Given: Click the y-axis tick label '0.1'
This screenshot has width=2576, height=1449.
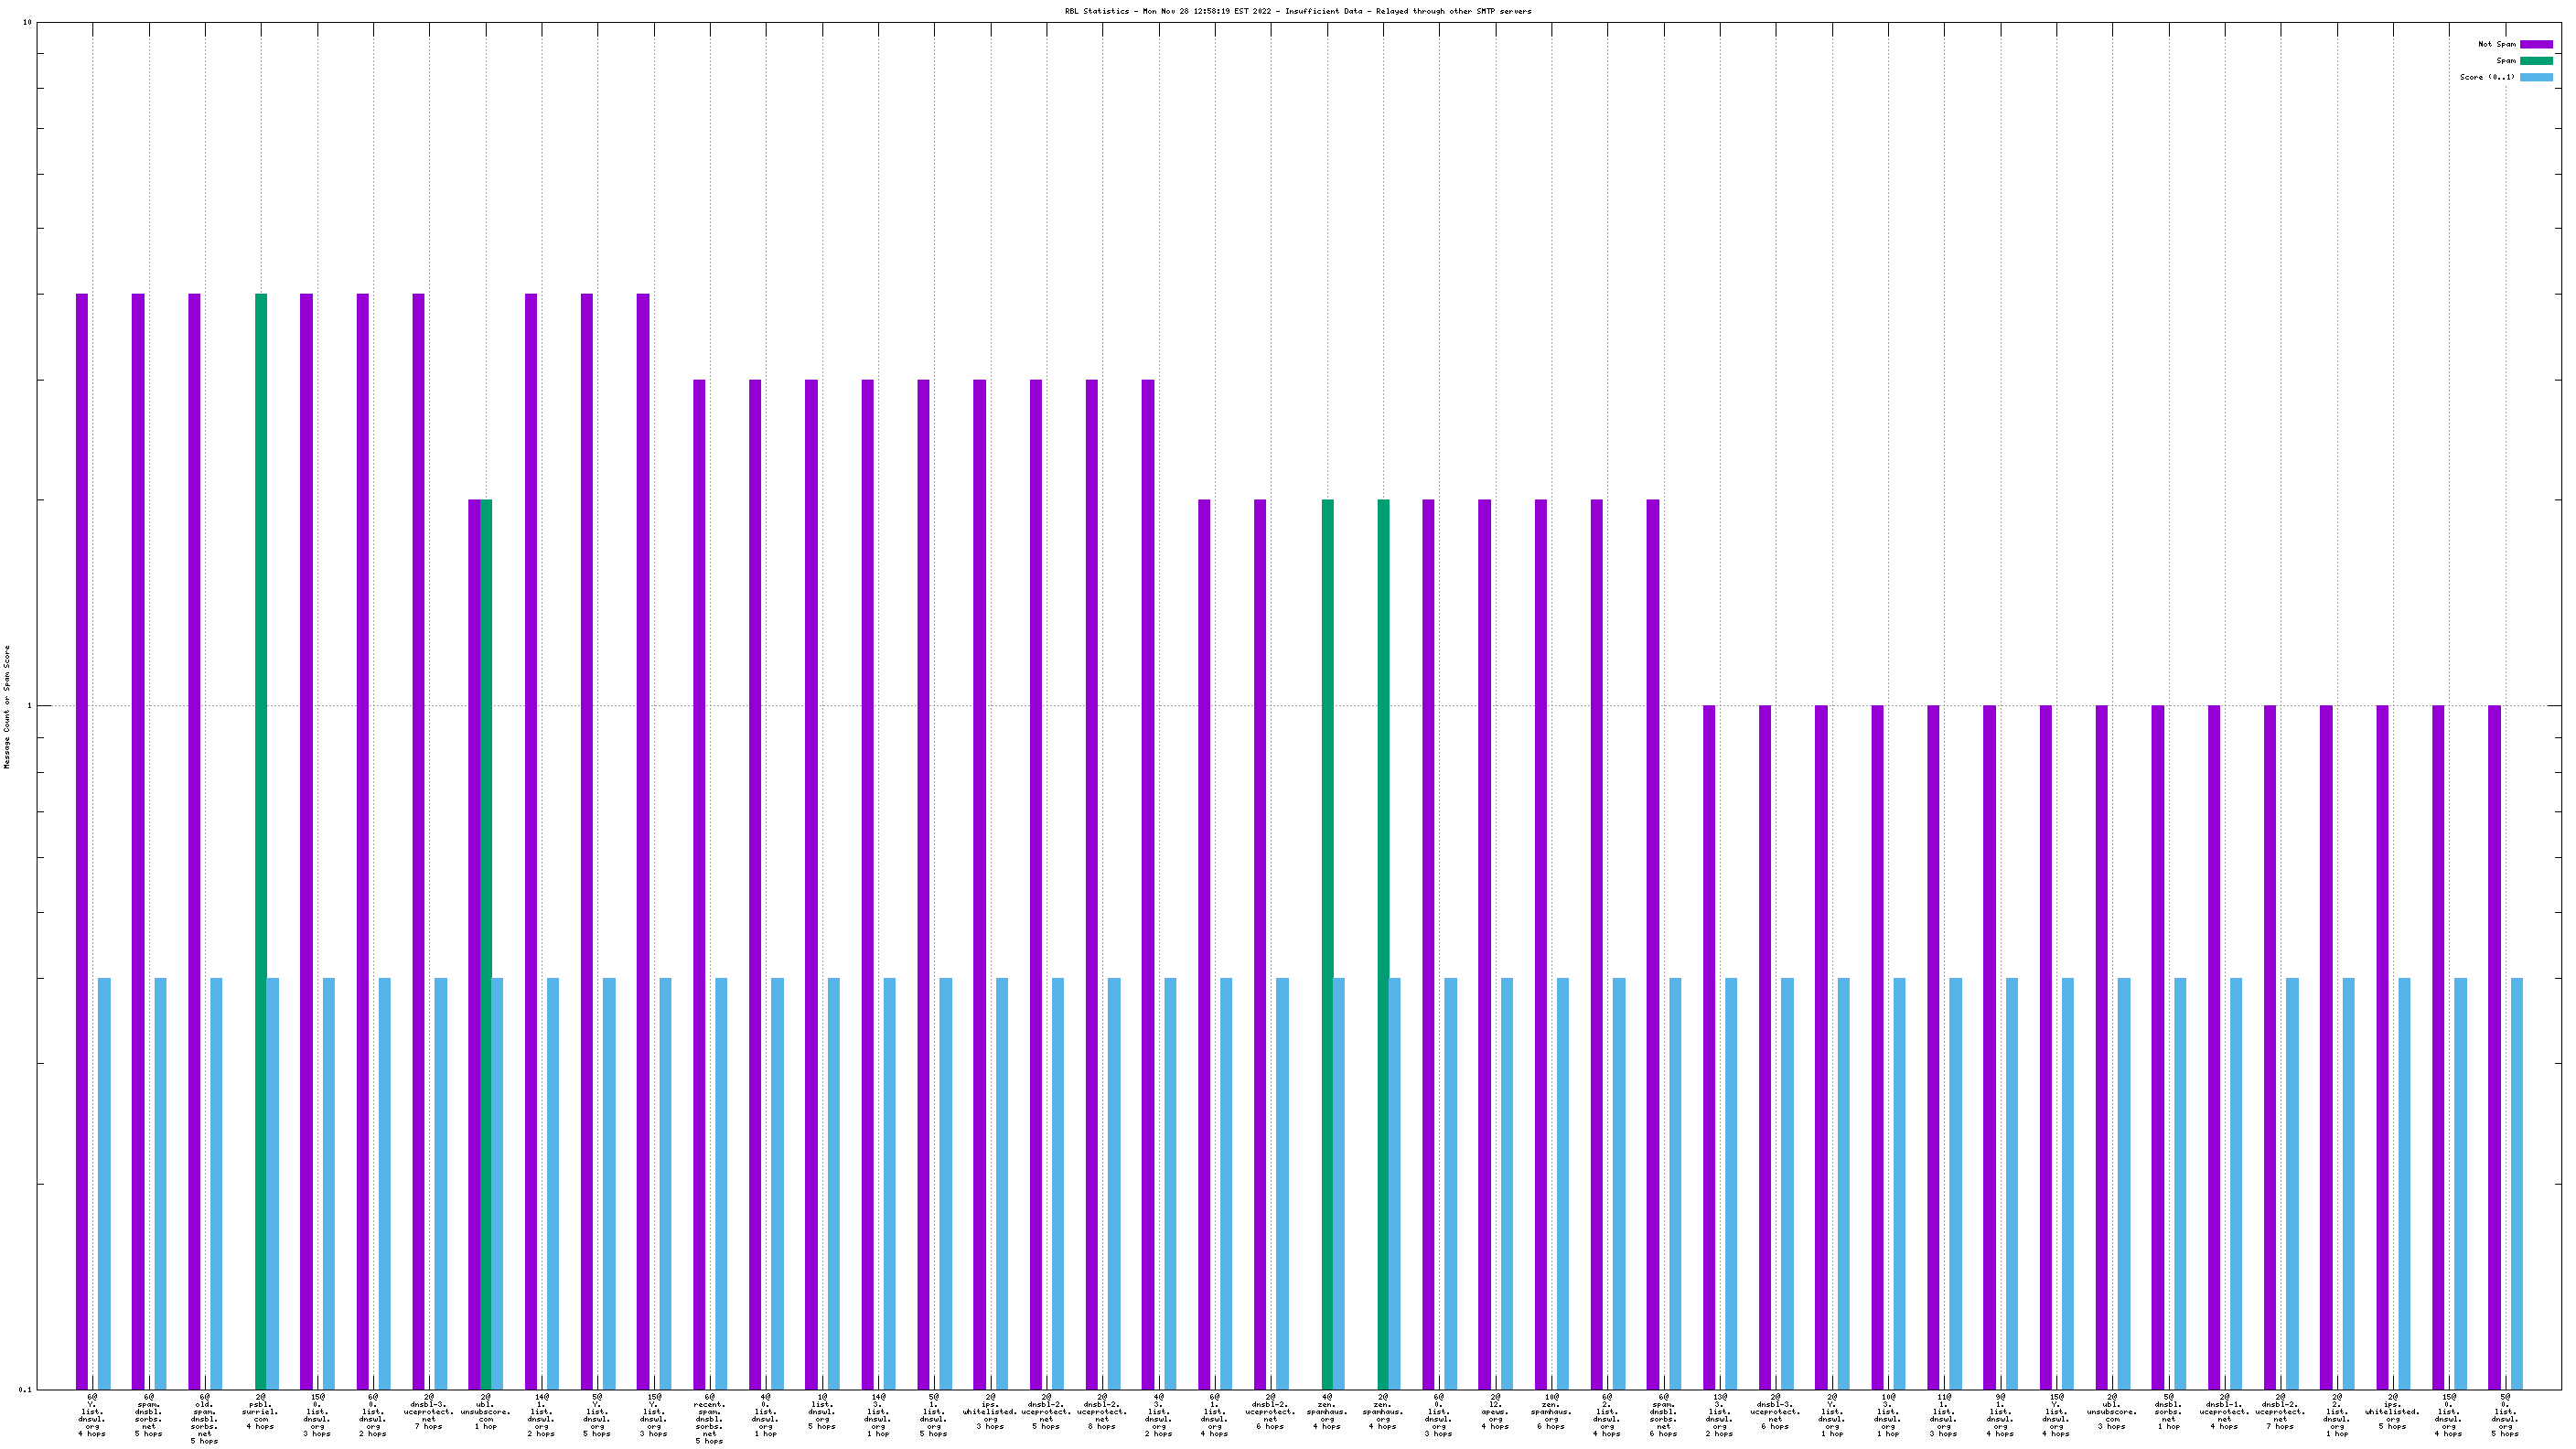Looking at the screenshot, I should (25, 1389).
